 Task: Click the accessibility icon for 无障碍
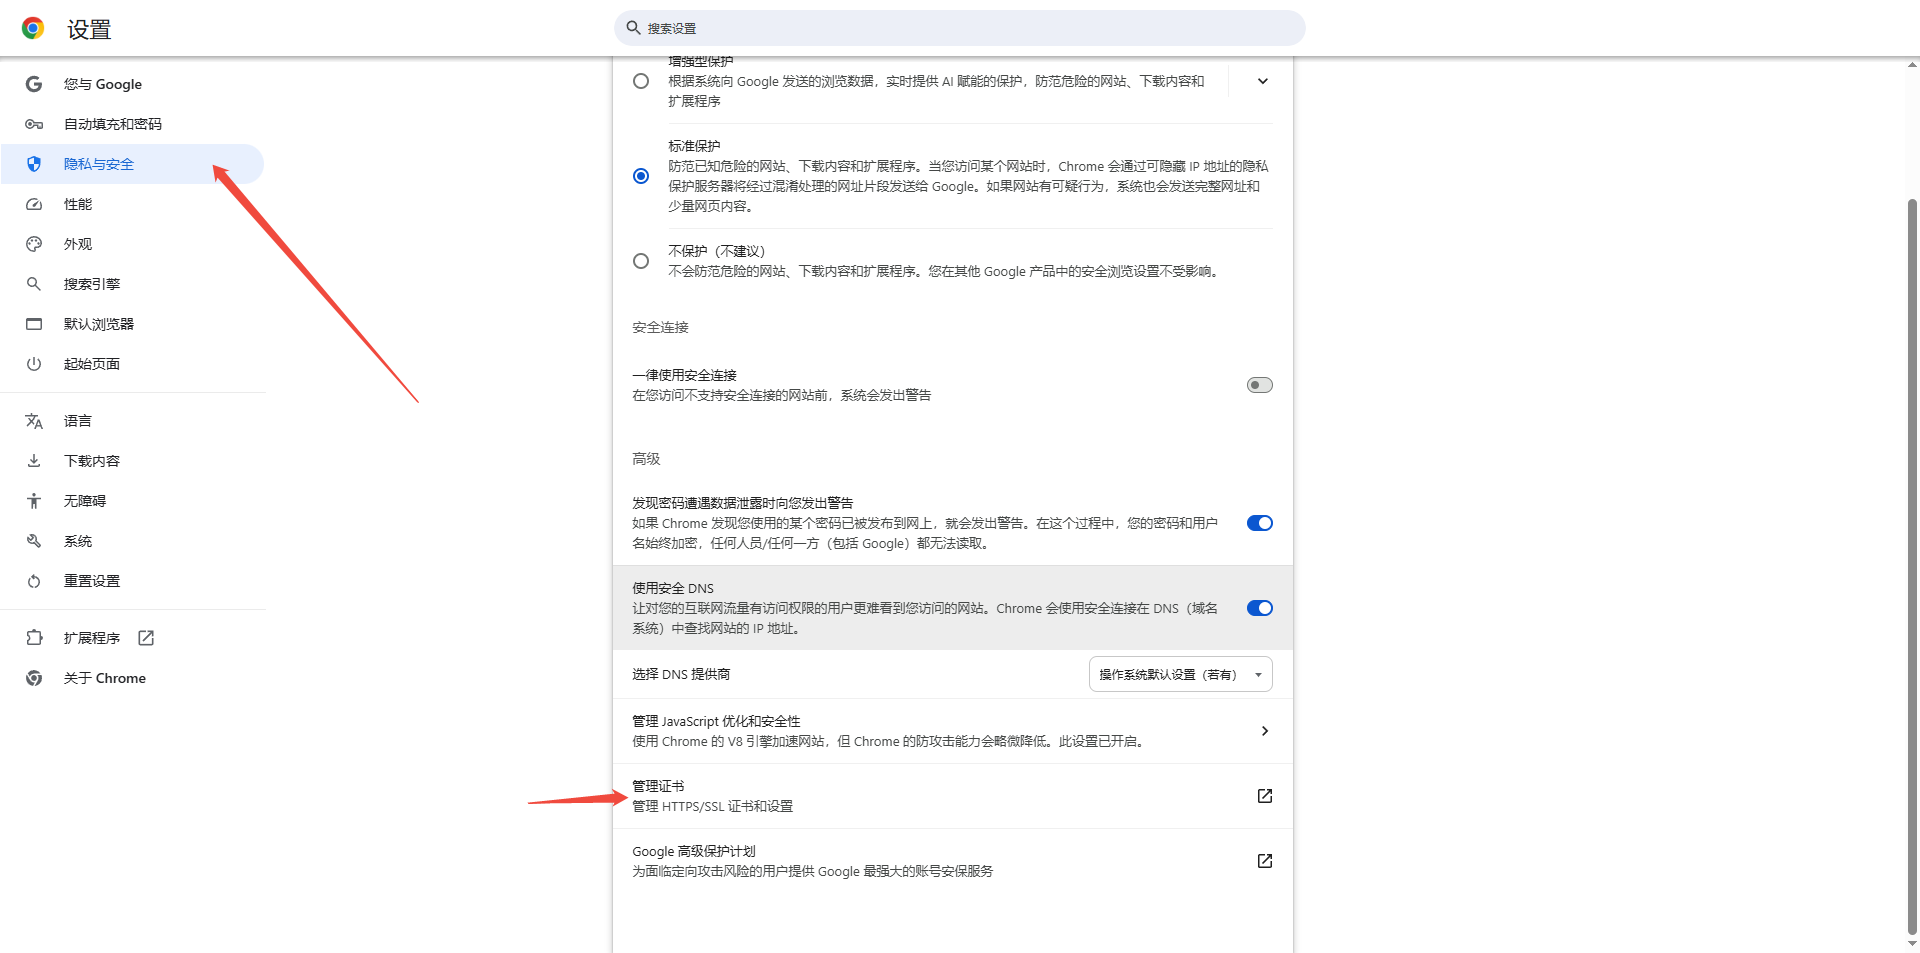34,501
